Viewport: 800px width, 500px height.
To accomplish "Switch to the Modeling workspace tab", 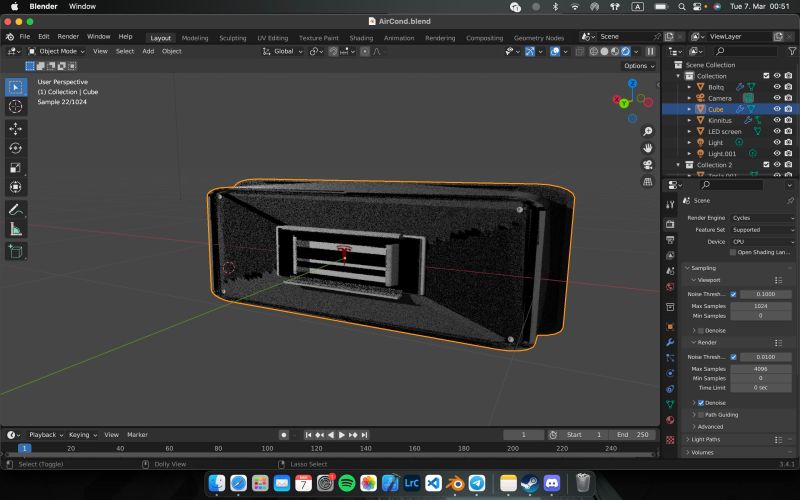I will pos(195,38).
